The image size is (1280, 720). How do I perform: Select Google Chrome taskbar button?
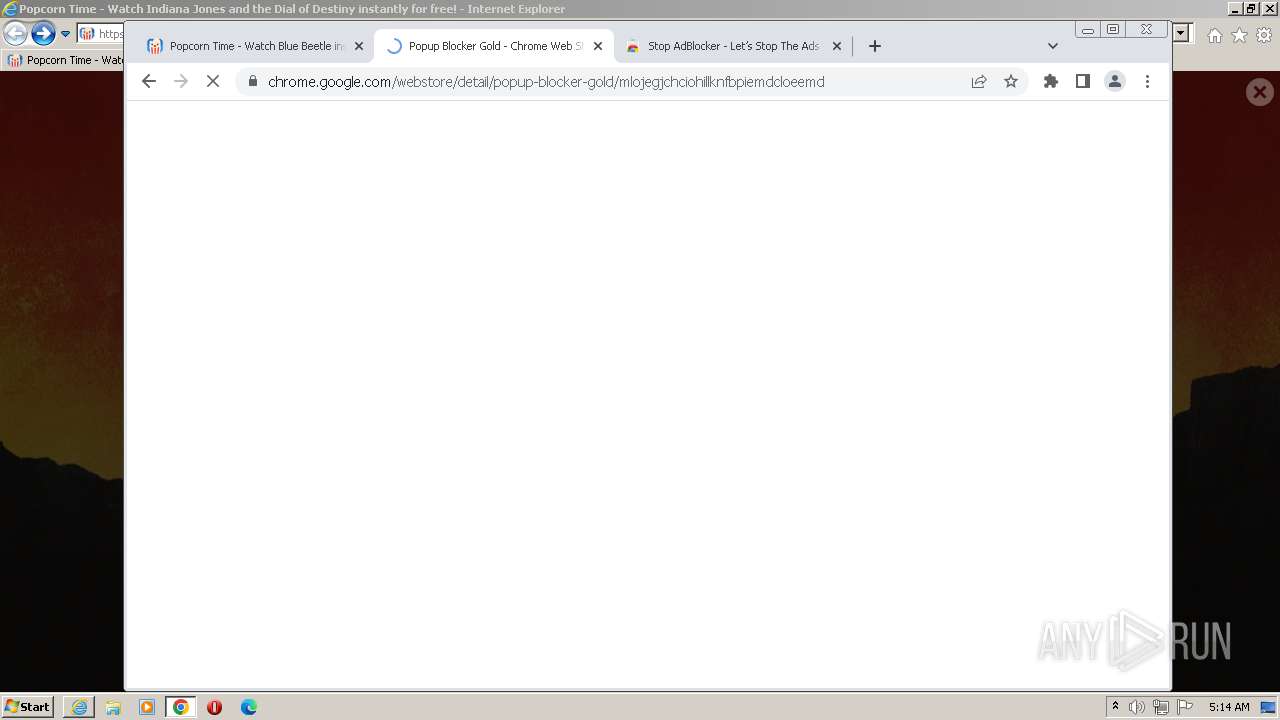coord(181,707)
